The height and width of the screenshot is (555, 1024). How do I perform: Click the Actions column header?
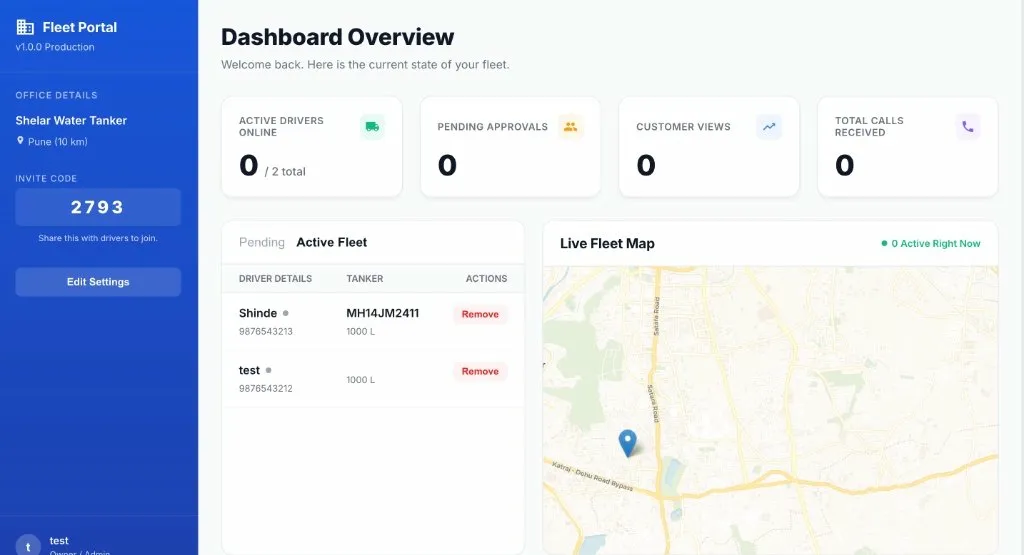pyautogui.click(x=486, y=278)
